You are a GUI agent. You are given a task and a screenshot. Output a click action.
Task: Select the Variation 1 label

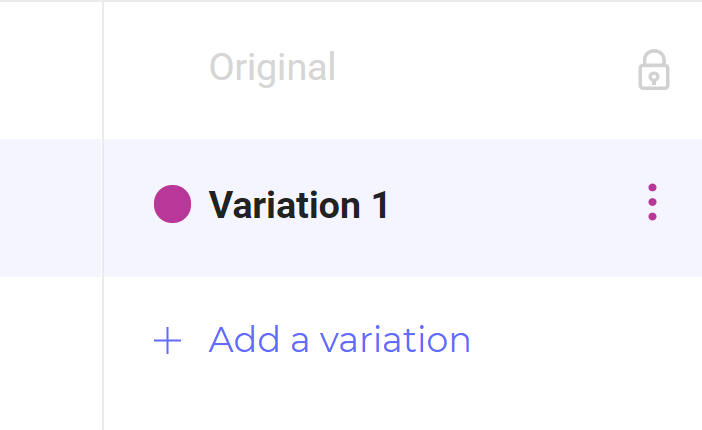[x=299, y=205]
